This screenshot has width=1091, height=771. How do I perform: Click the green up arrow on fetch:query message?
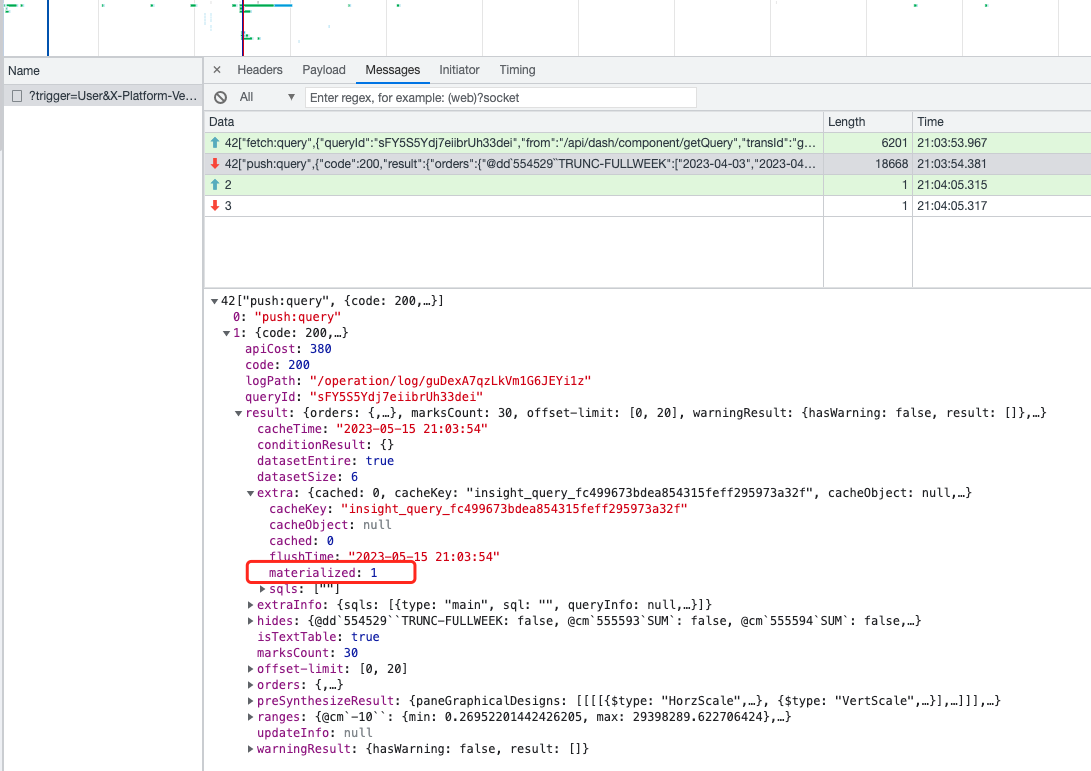214,143
